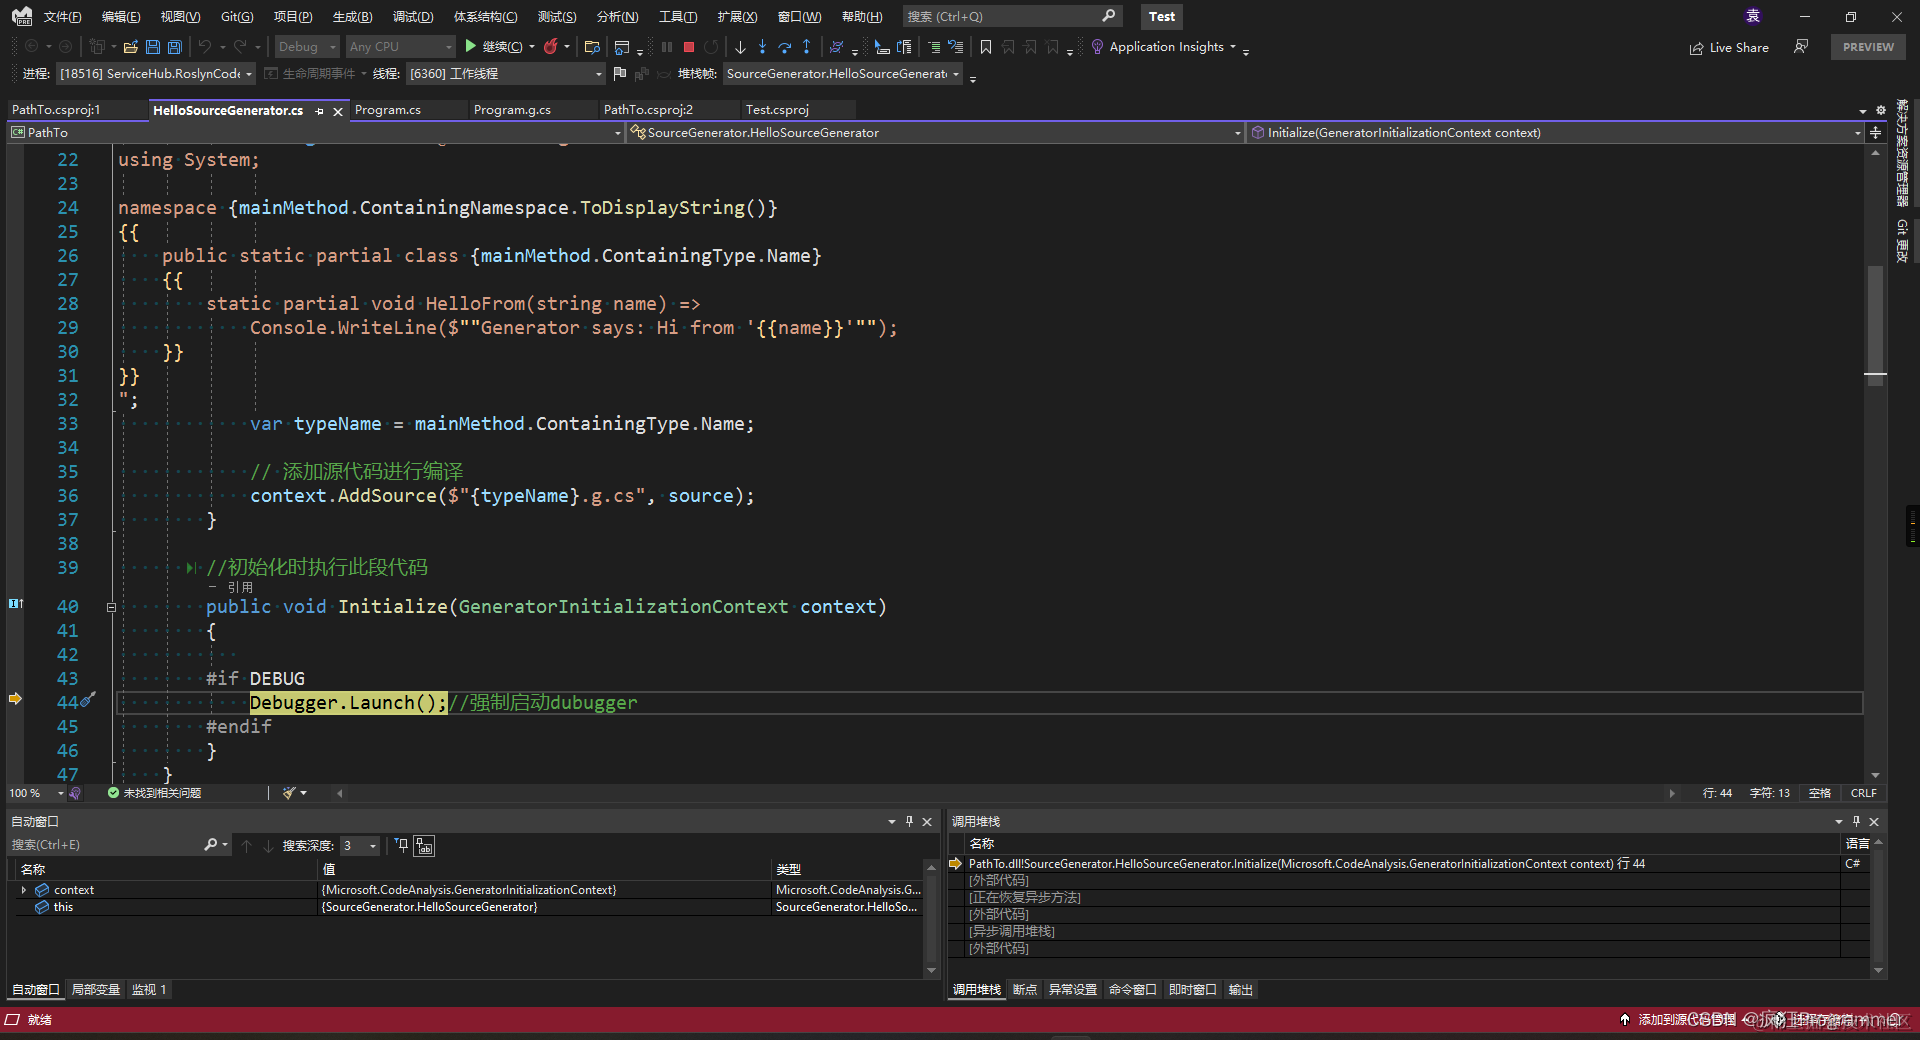
Task: Close the HelloSourceGenerator.cs tab
Action: 338,111
